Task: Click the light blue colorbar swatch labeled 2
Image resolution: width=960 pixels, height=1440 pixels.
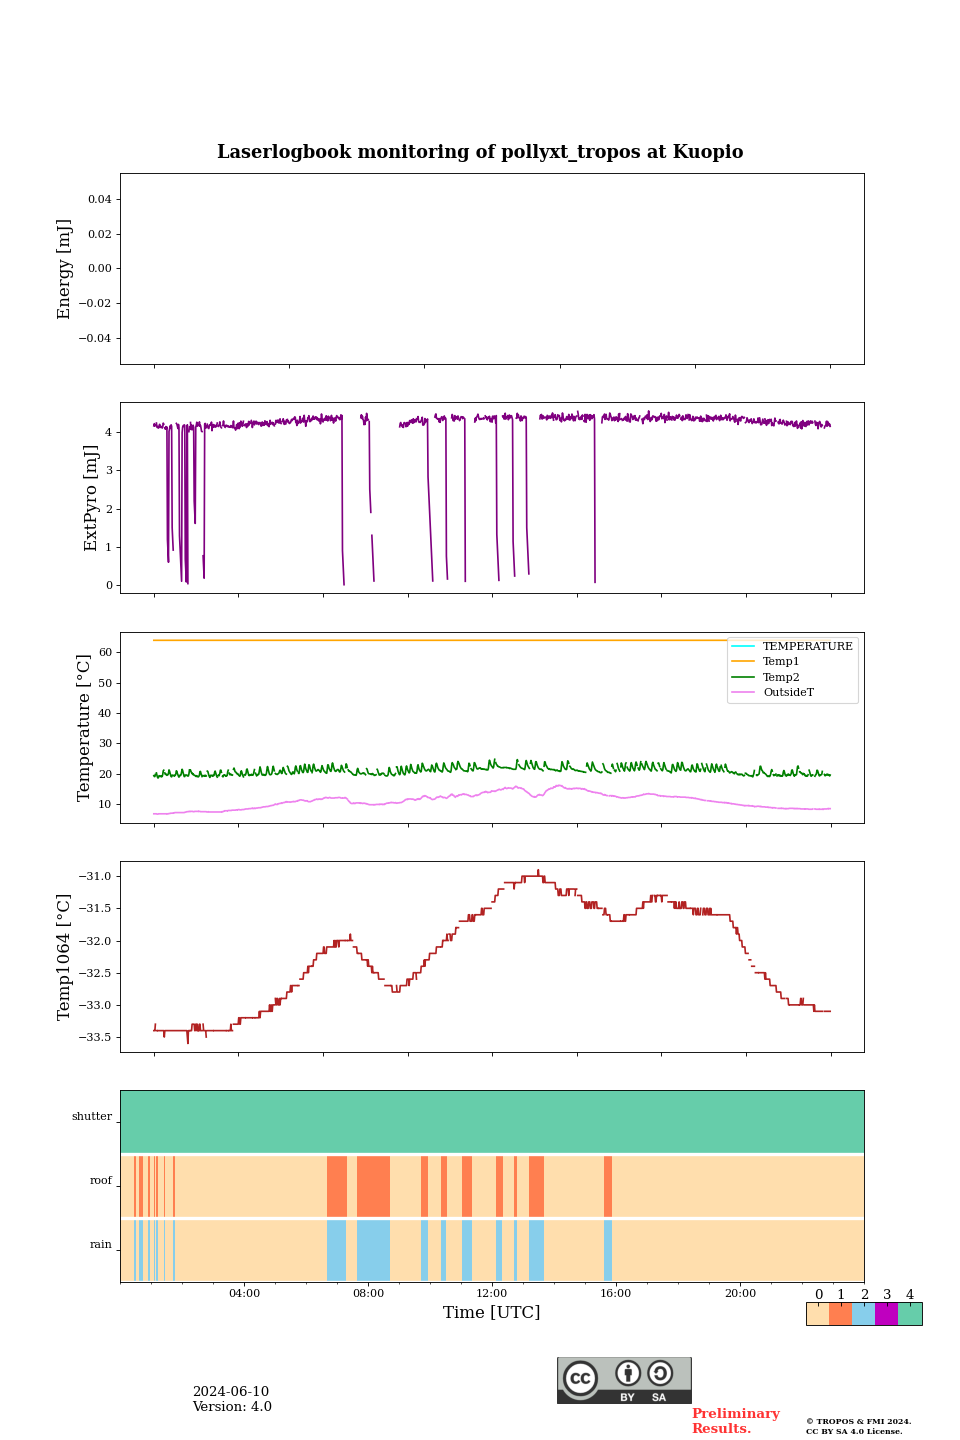Action: [863, 1314]
